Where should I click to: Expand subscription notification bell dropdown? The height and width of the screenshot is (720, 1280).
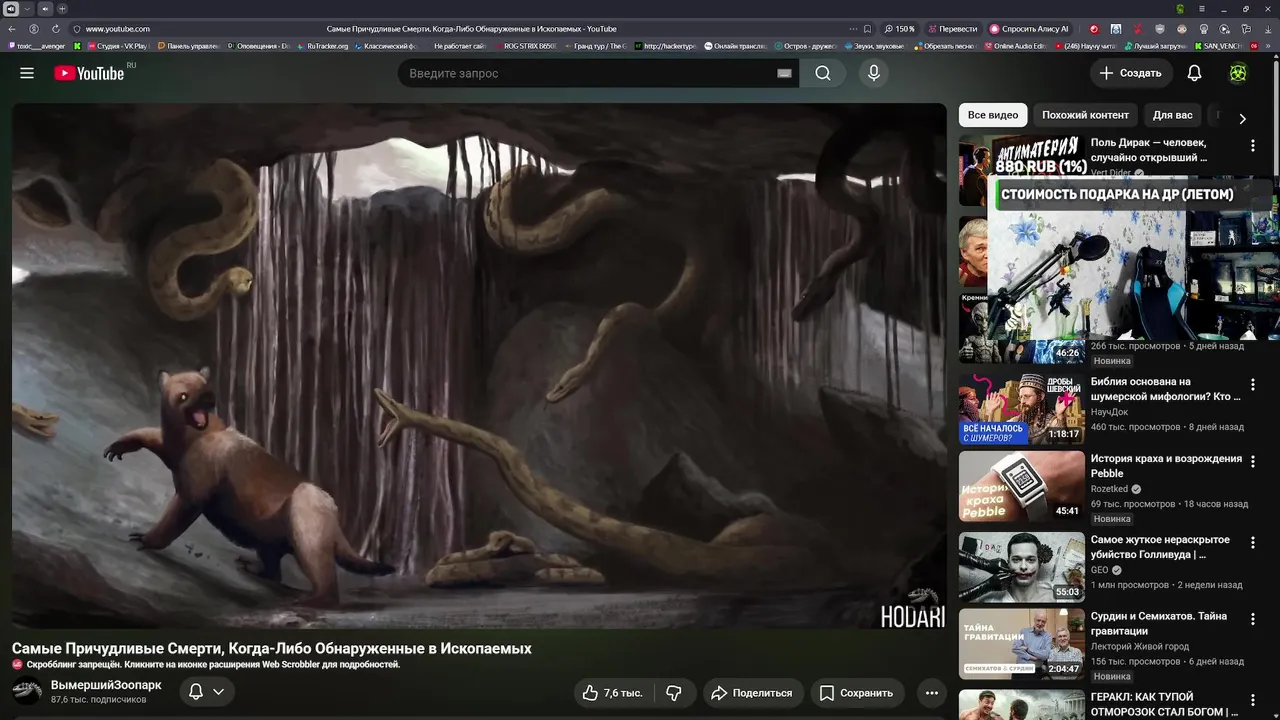pyautogui.click(x=207, y=692)
